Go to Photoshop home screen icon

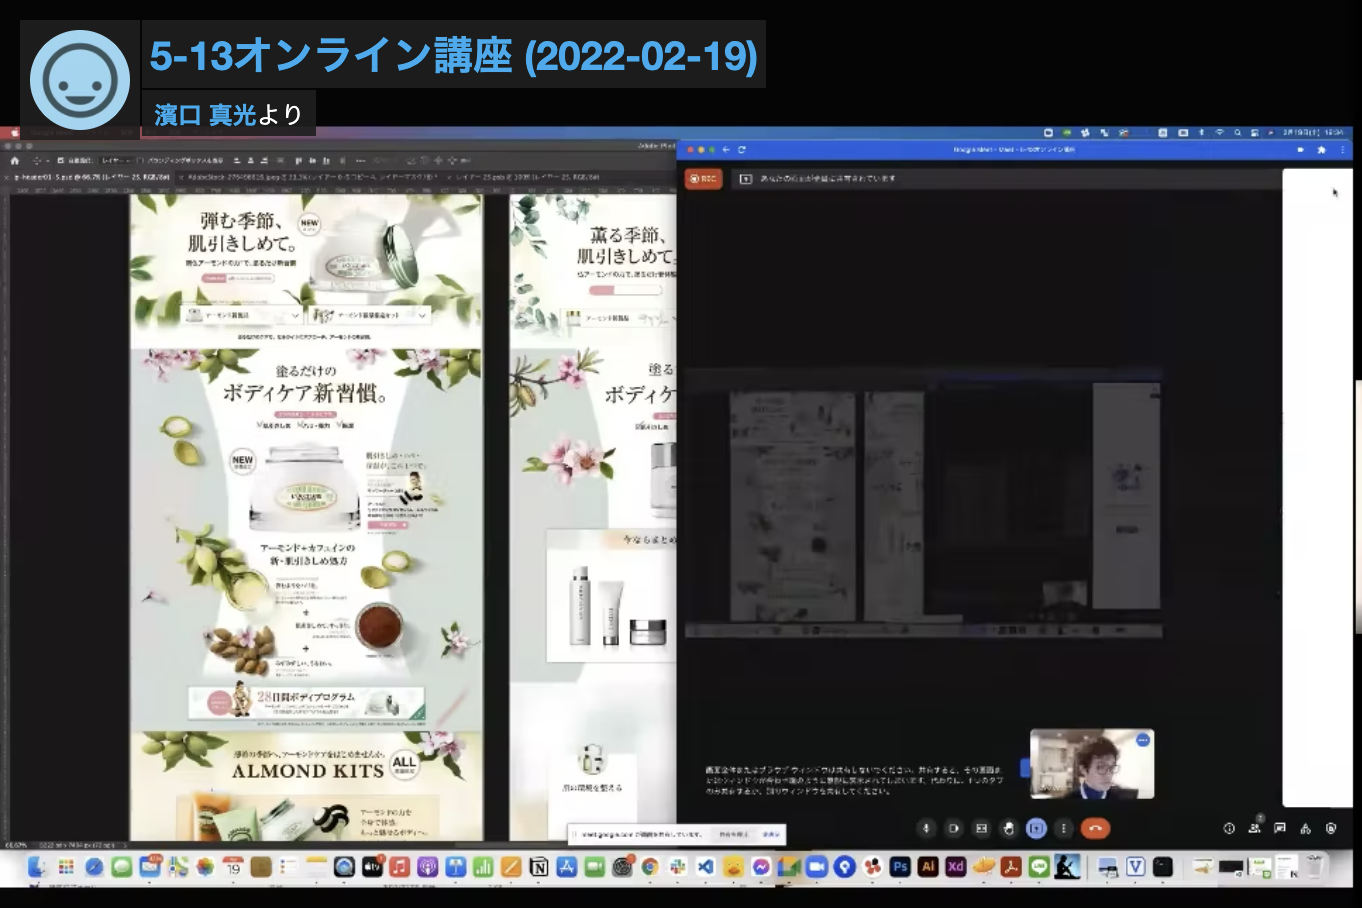click(x=15, y=160)
